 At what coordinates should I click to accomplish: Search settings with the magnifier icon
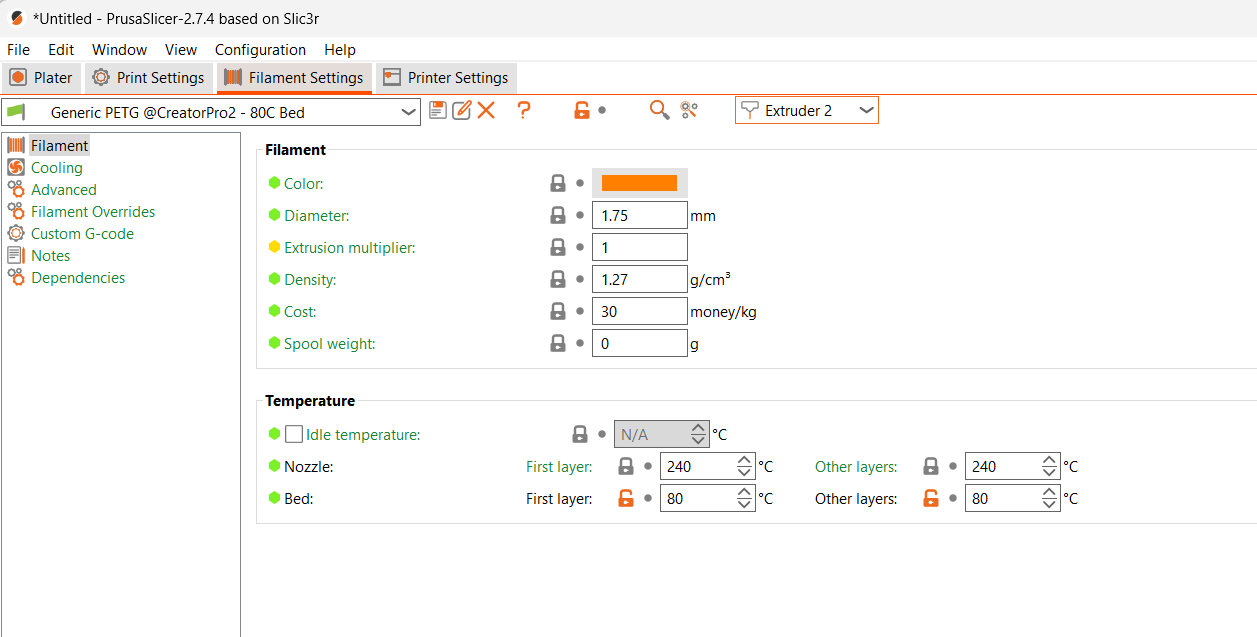point(659,110)
